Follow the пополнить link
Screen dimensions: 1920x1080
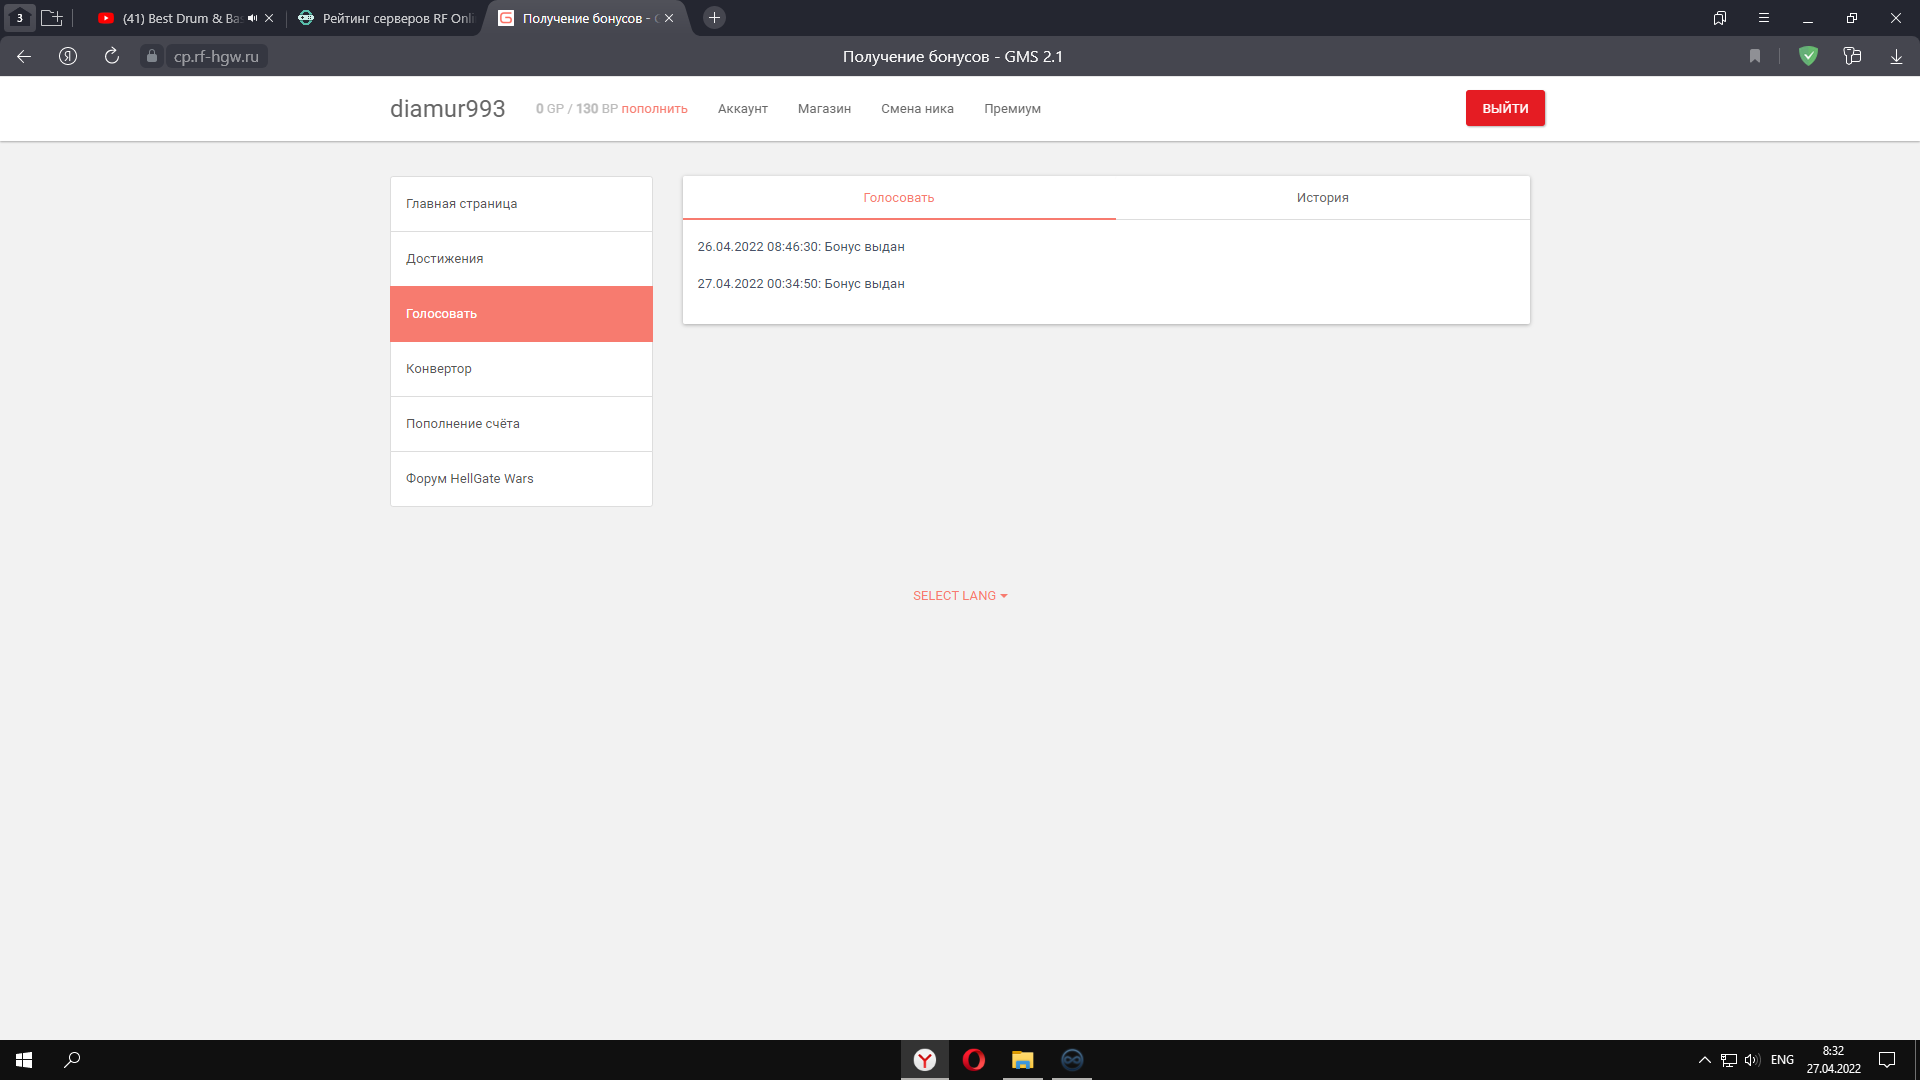tap(655, 109)
